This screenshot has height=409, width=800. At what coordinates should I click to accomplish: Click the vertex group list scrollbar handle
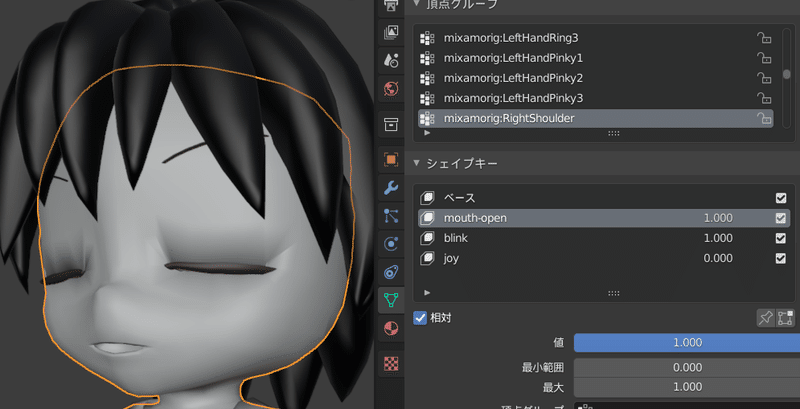tap(787, 74)
